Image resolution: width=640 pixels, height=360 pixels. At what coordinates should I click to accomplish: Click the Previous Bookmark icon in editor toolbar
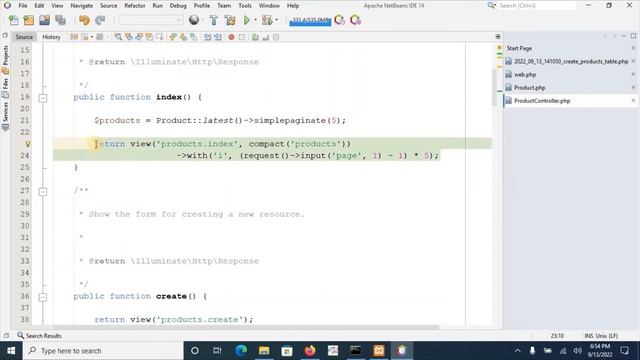[173, 37]
